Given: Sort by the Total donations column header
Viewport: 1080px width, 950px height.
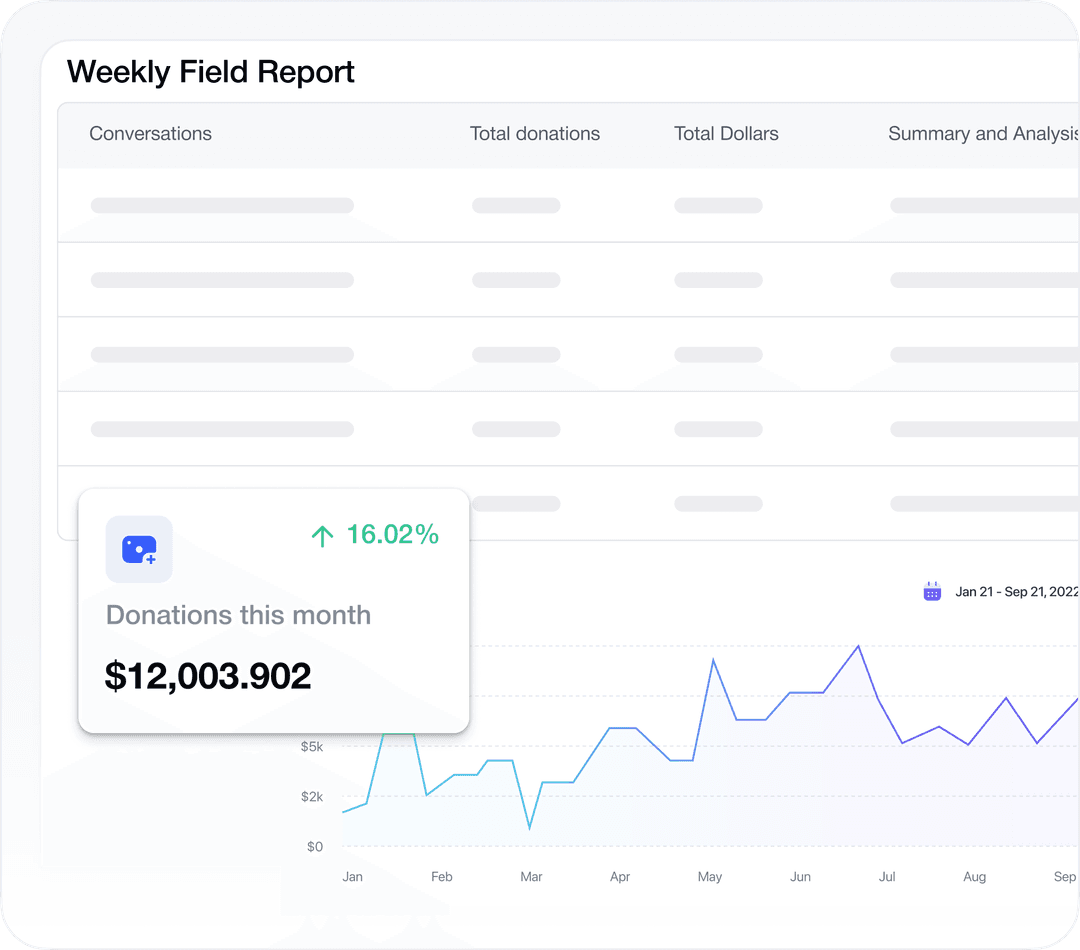Looking at the screenshot, I should coord(535,134).
